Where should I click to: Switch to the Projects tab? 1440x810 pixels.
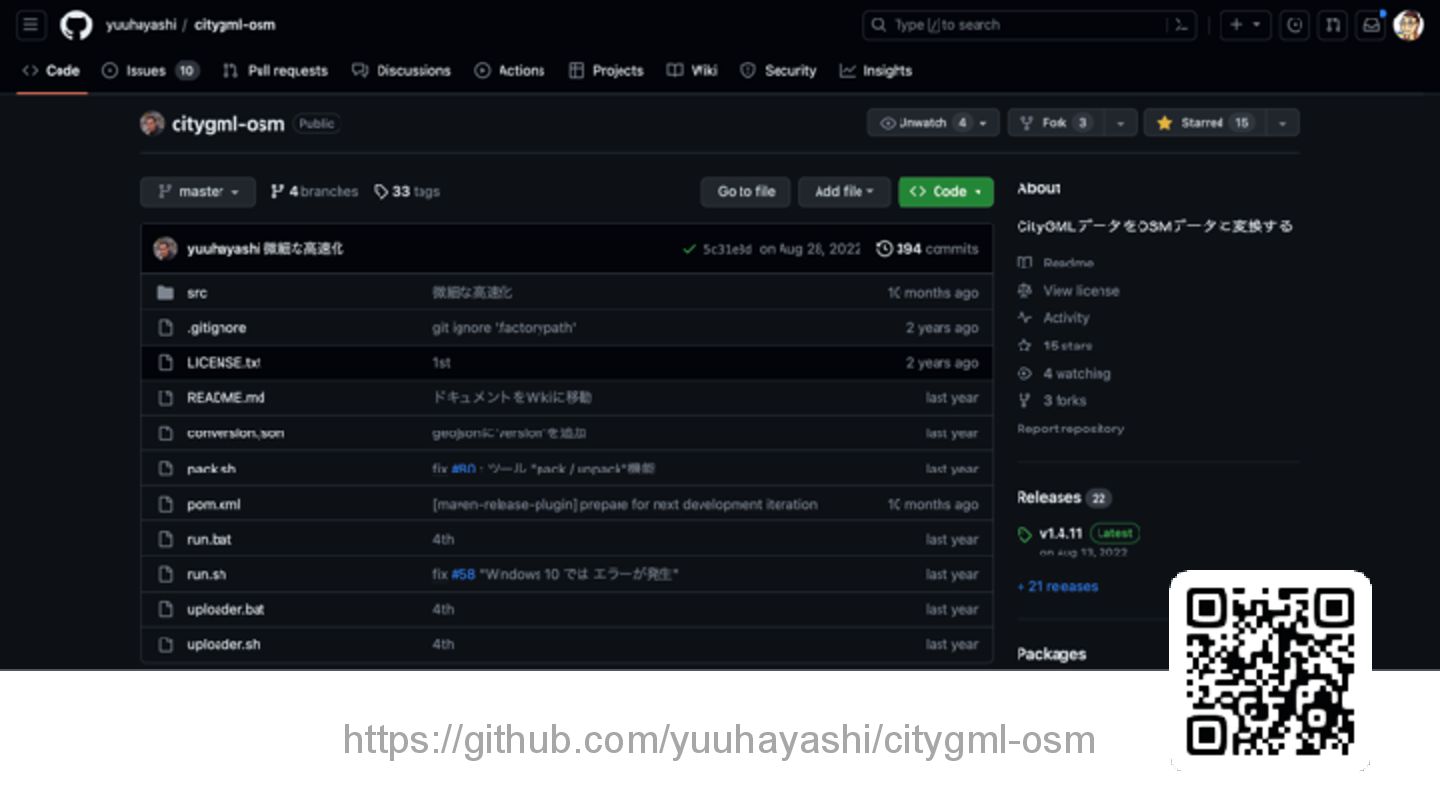pyautogui.click(x=606, y=71)
